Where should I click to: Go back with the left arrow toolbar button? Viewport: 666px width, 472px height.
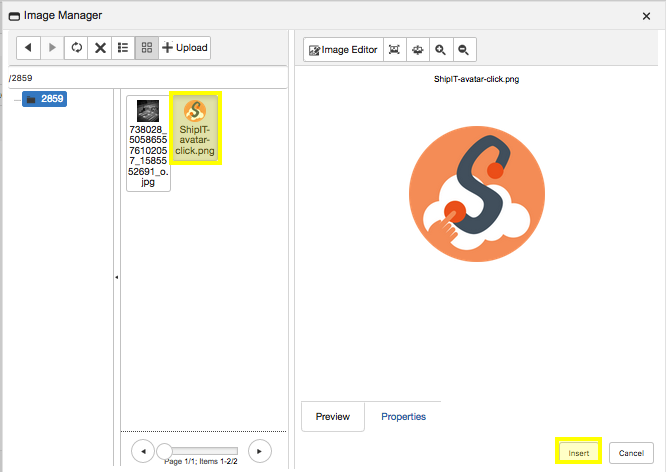[x=28, y=48]
